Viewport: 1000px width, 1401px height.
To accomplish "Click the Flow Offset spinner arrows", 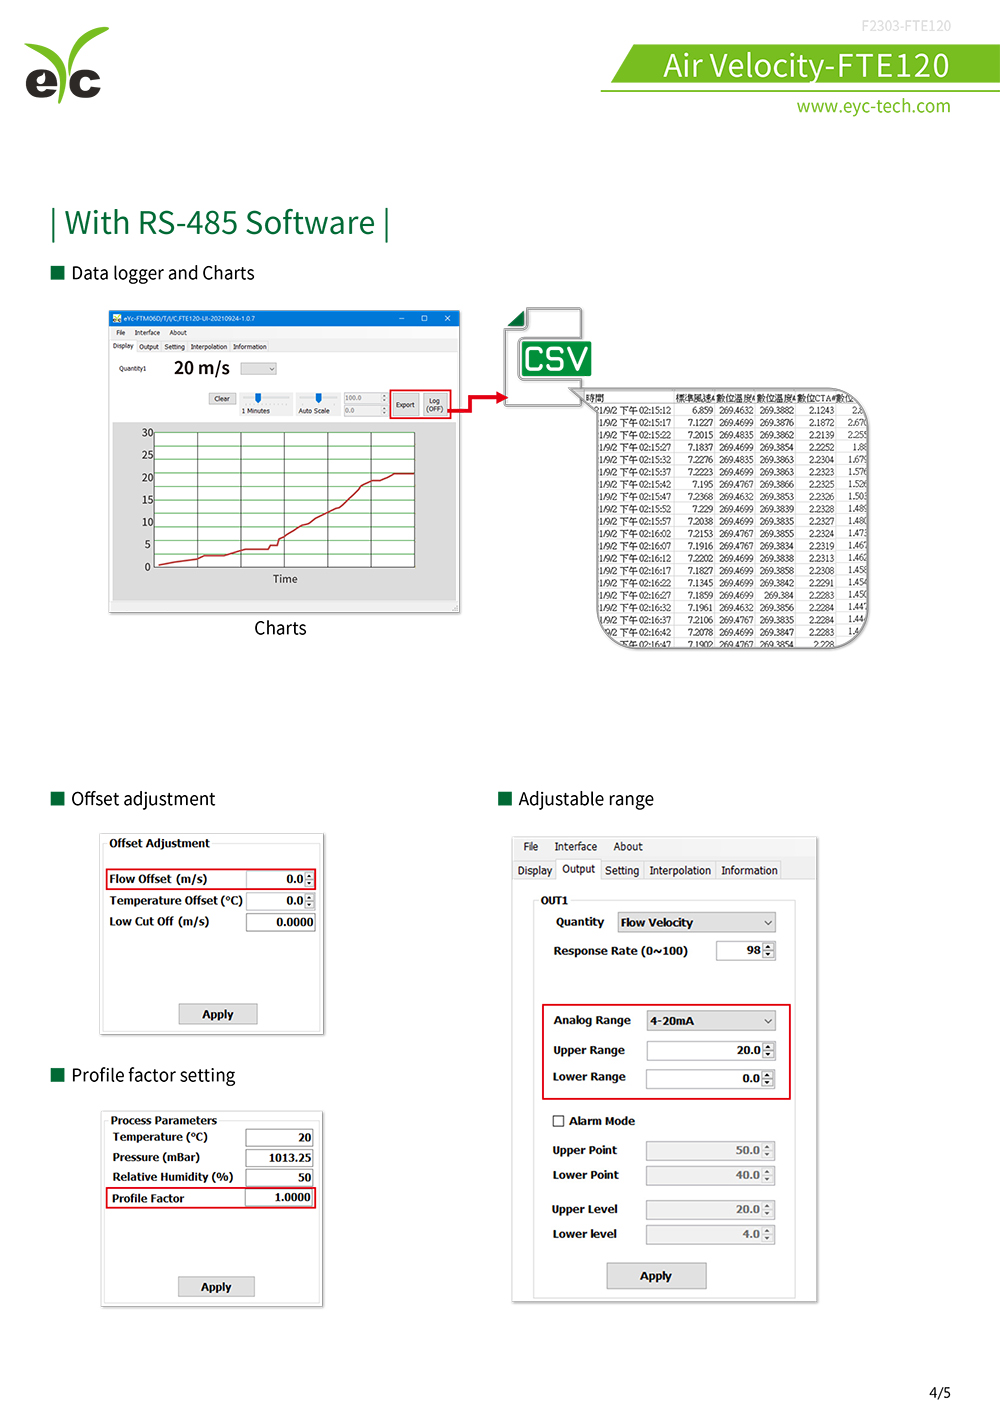I will [309, 879].
